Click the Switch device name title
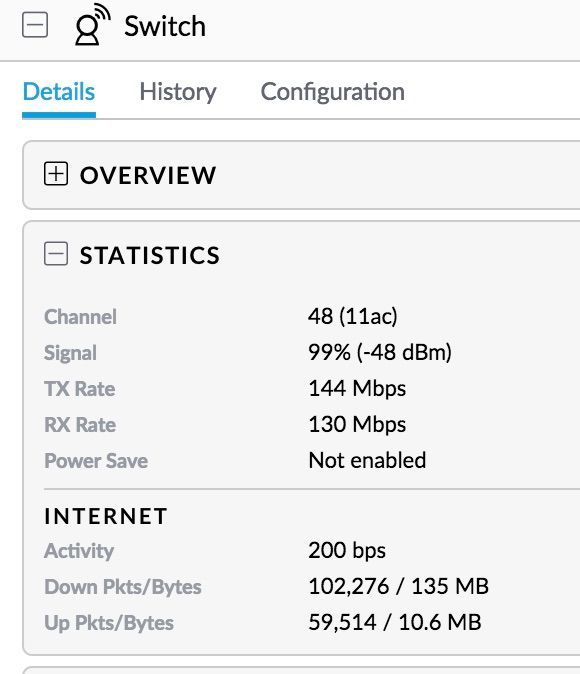580x674 pixels. pyautogui.click(x=165, y=27)
